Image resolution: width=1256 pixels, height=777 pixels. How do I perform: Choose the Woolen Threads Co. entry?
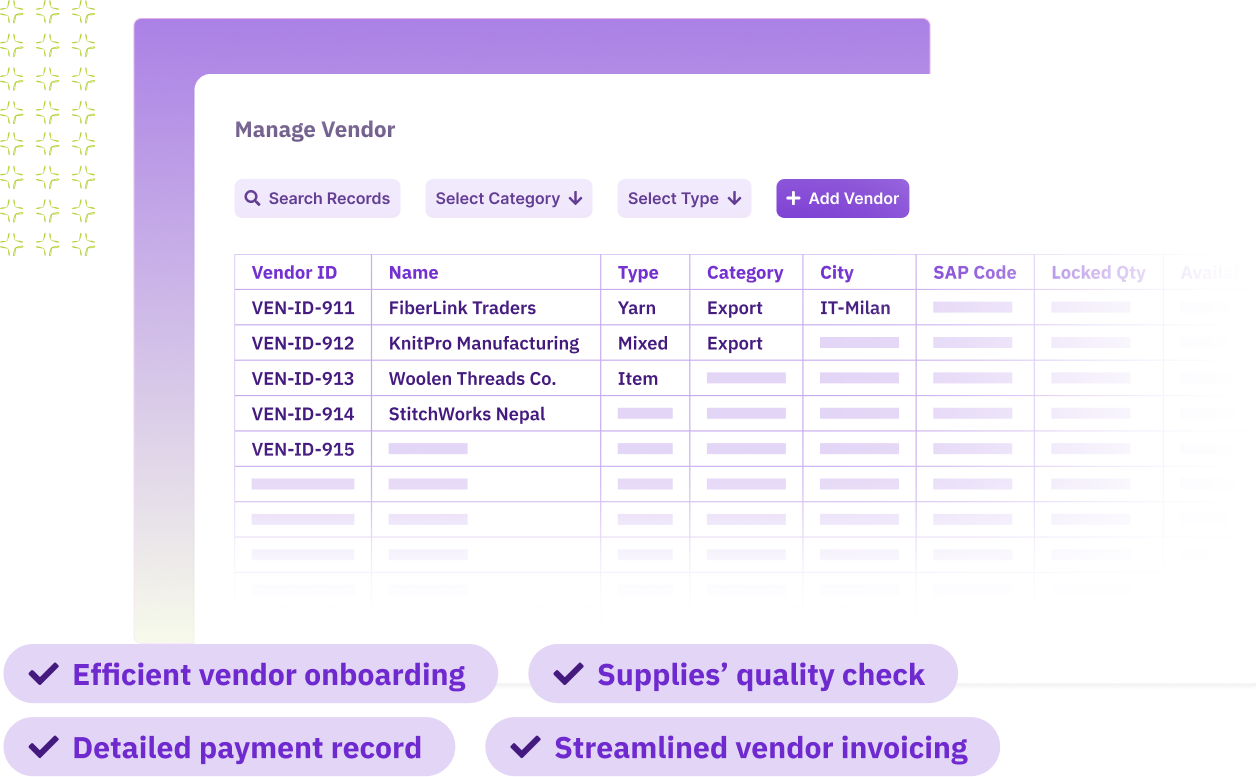(x=472, y=379)
